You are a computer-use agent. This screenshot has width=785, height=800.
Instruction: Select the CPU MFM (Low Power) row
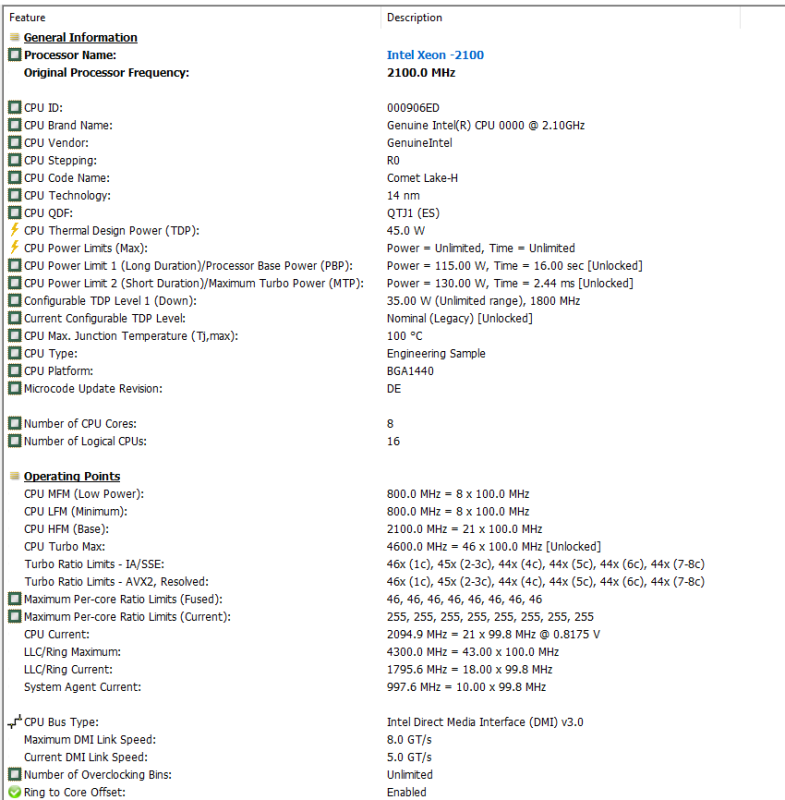point(393,494)
